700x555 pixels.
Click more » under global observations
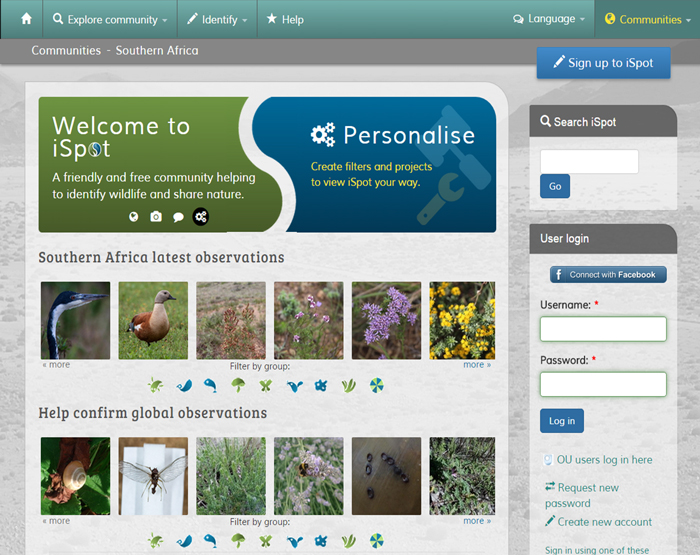[x=477, y=521]
